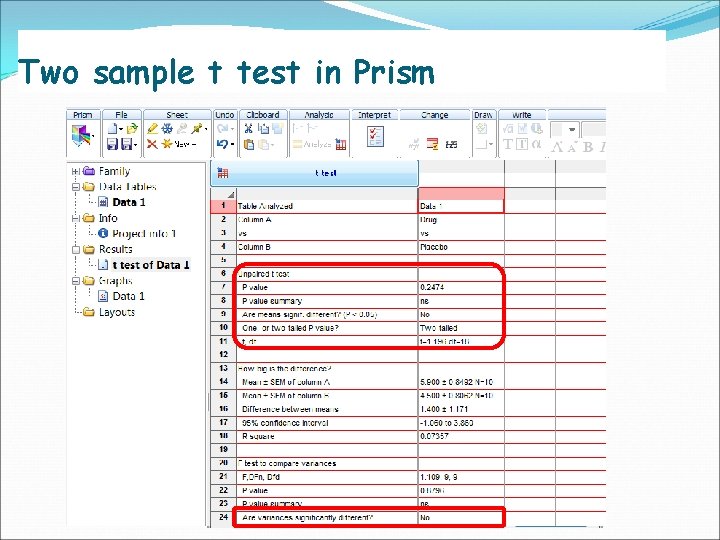Click the Prism logo button
Screen dimensions: 720x540
tap(81, 136)
